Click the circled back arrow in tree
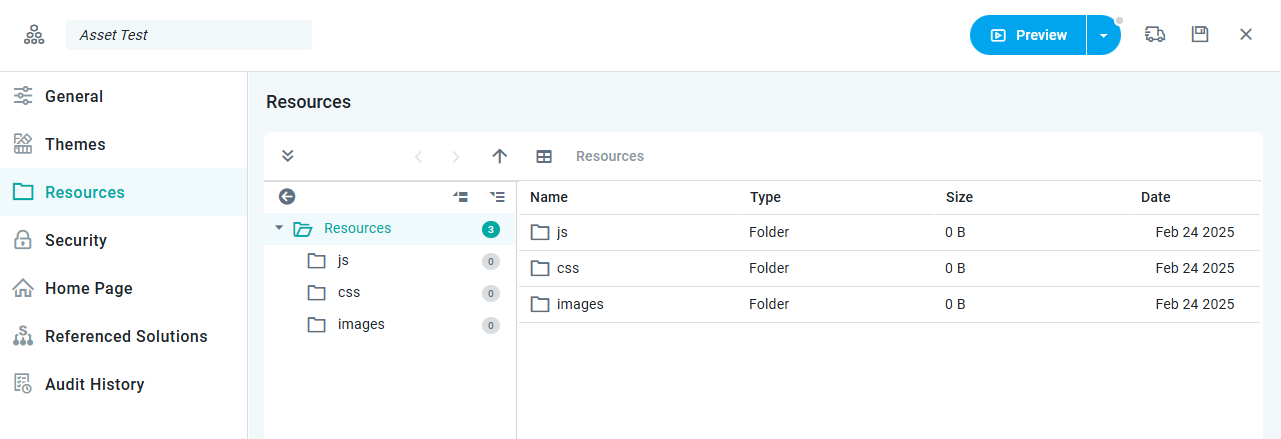Viewport: 1281px width, 439px height. 287,197
